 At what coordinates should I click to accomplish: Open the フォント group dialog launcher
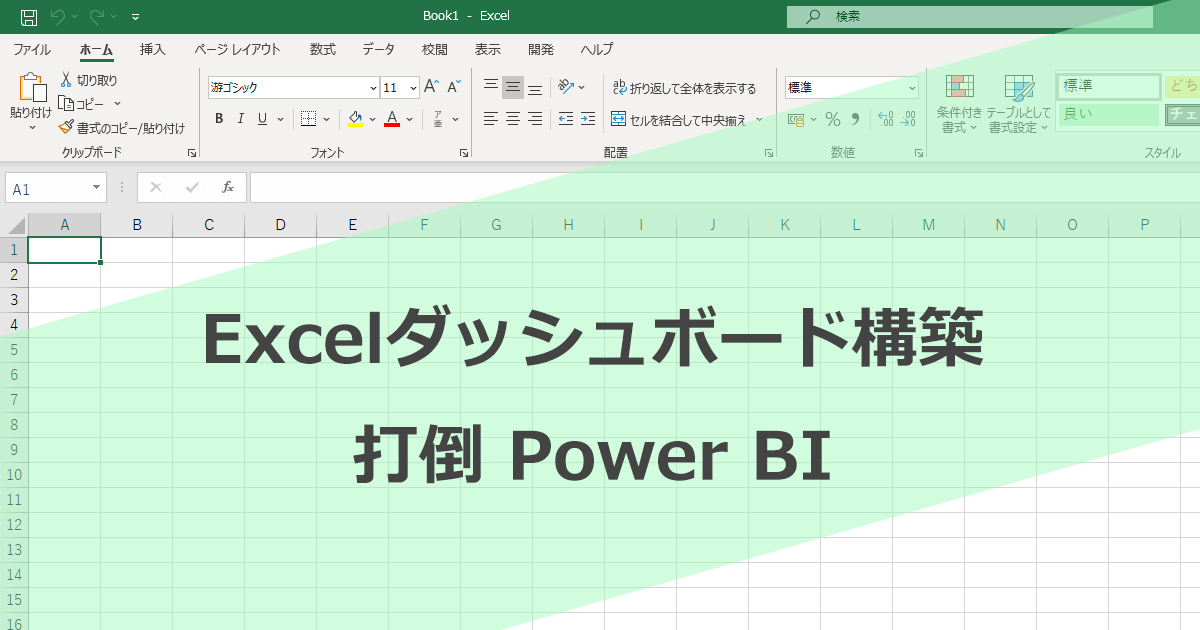click(x=464, y=153)
